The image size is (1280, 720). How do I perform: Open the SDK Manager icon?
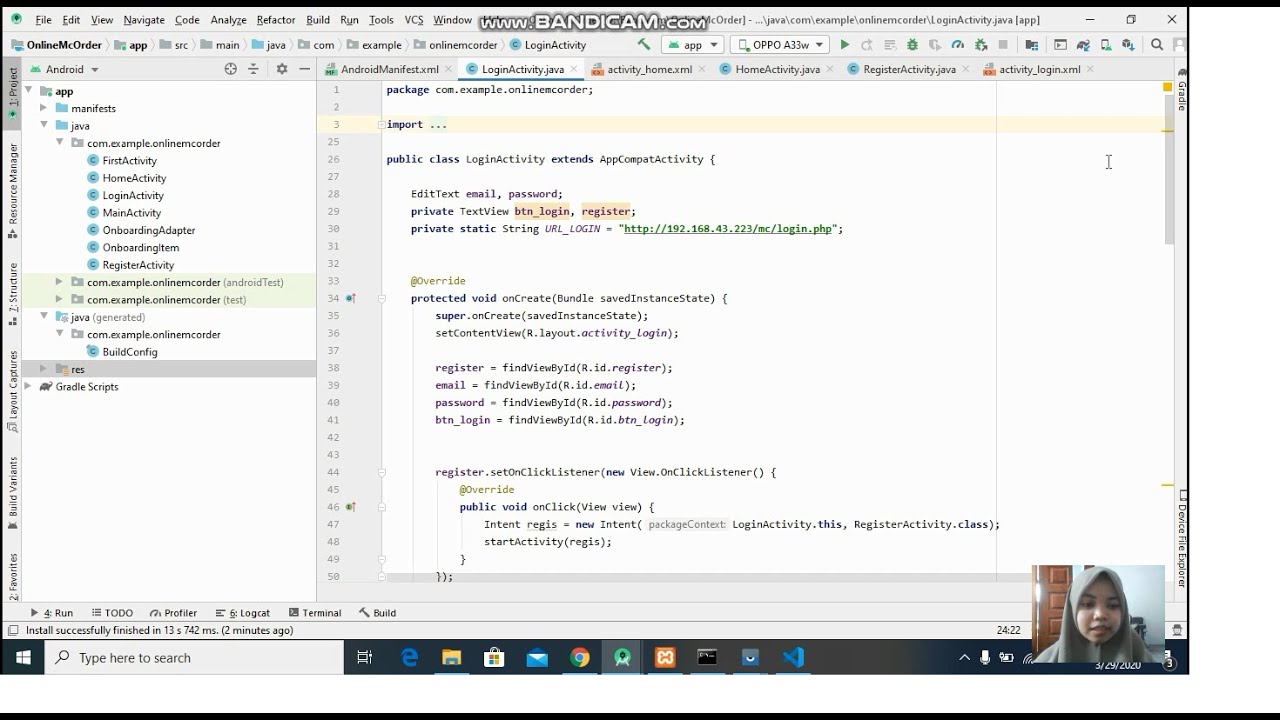point(1128,45)
